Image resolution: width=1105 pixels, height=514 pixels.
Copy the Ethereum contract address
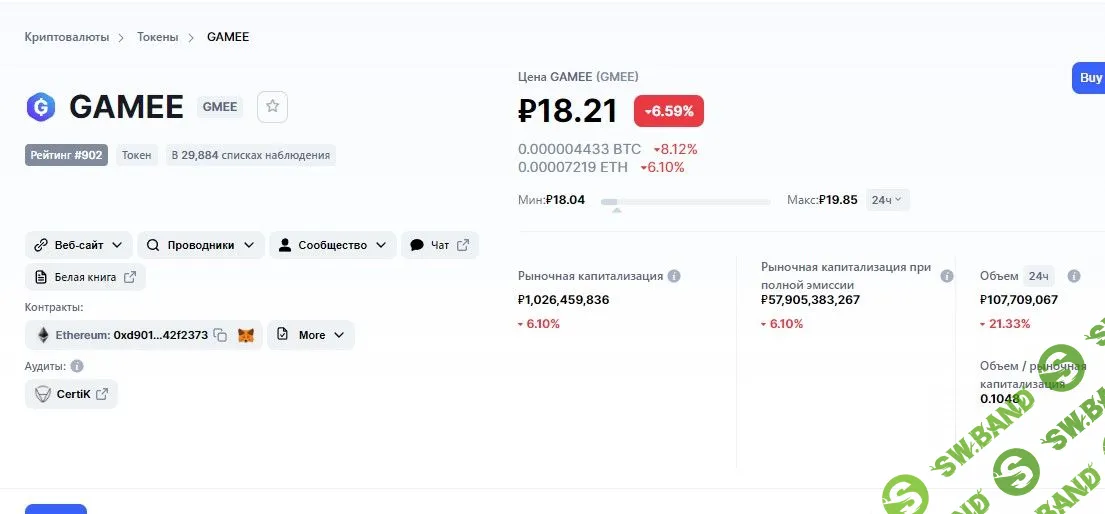(x=220, y=335)
